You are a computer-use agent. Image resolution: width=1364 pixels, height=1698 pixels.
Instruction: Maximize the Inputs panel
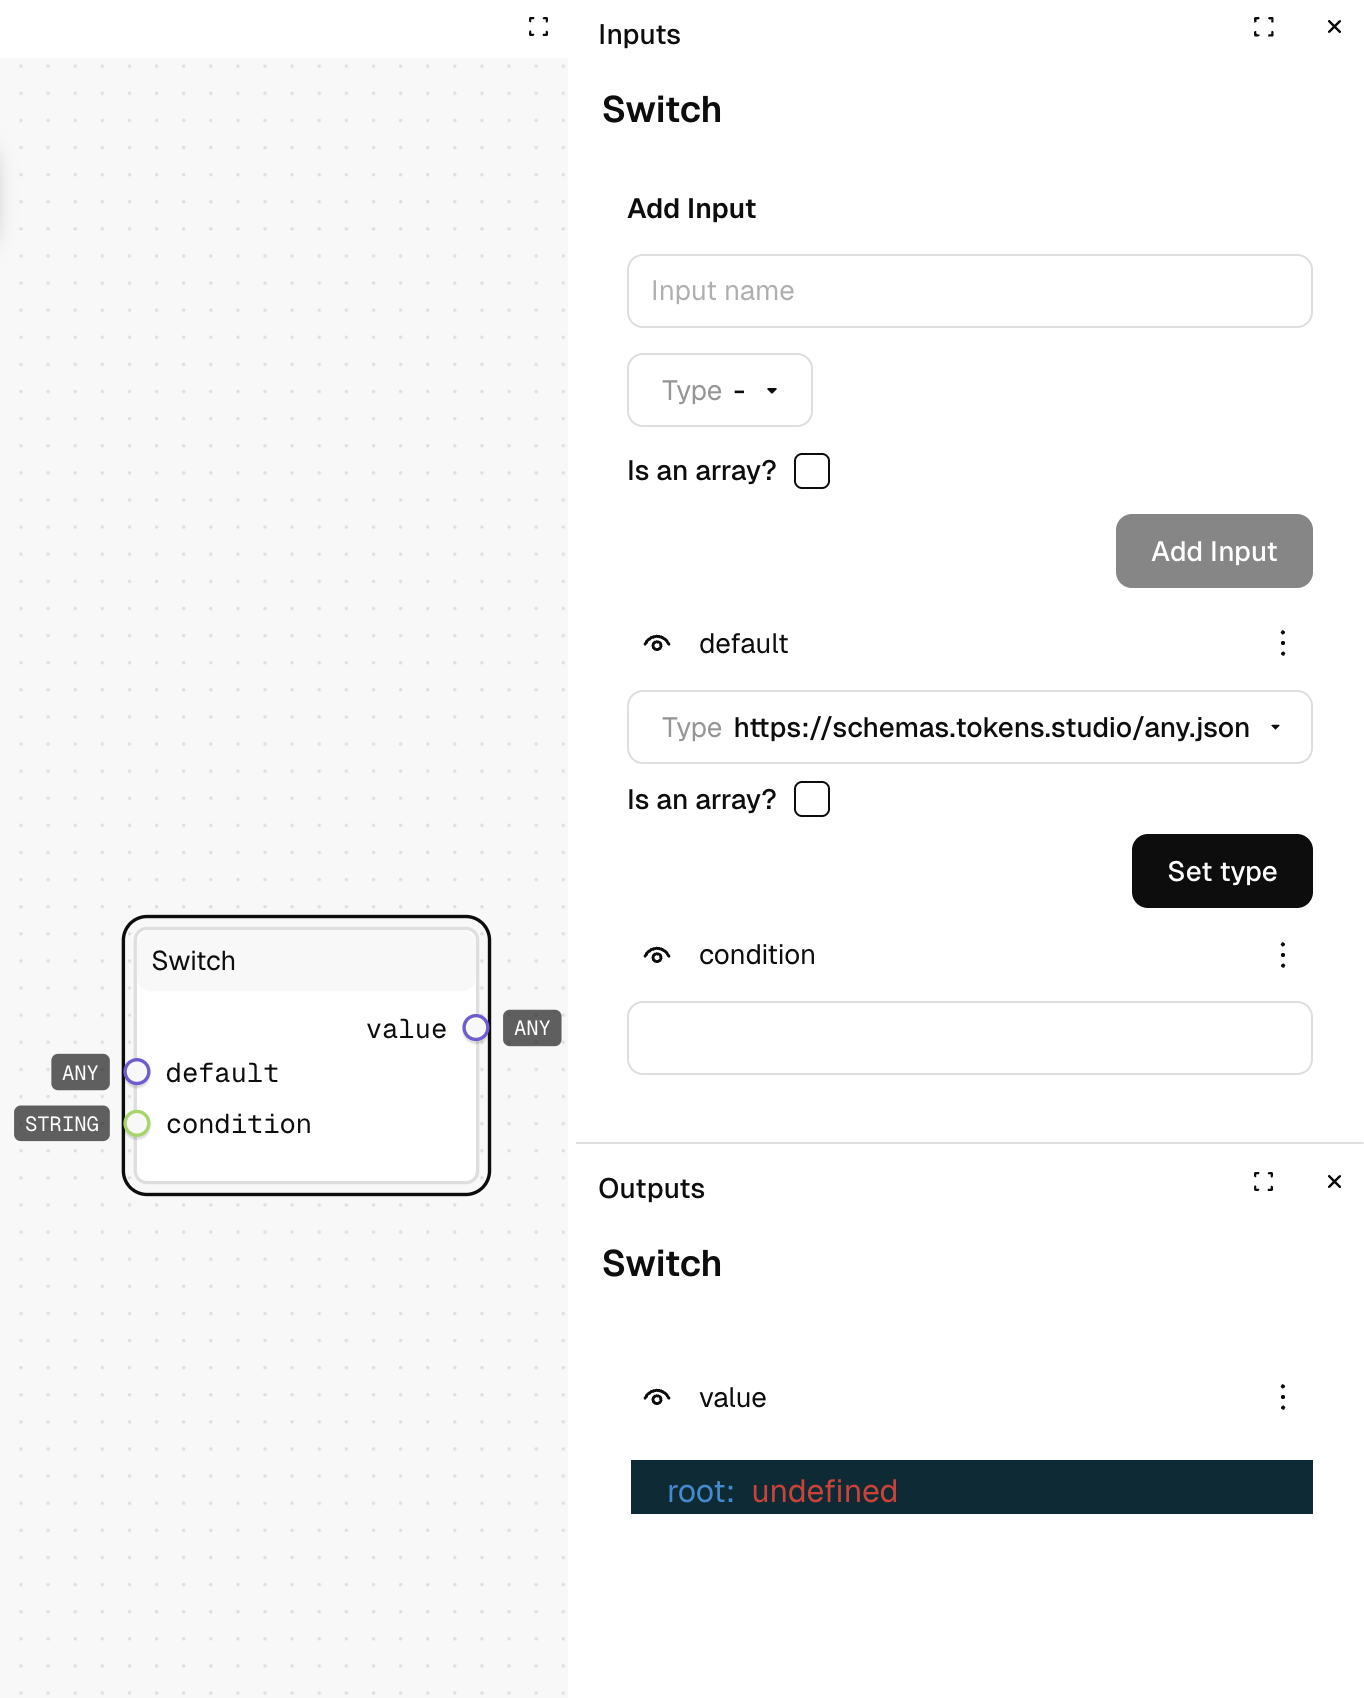click(x=1263, y=27)
